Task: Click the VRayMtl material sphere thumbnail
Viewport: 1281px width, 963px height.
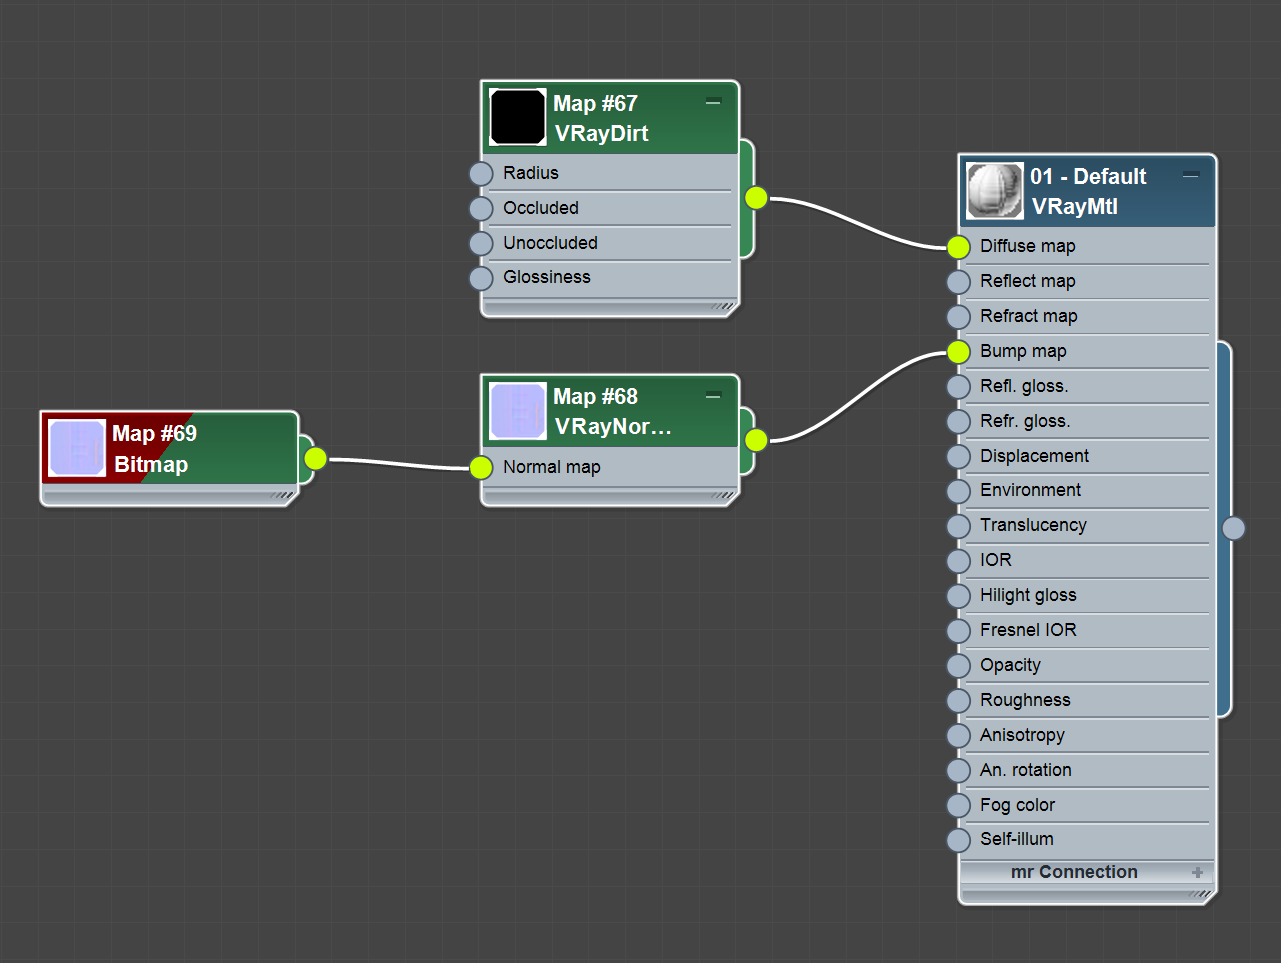Action: click(995, 190)
